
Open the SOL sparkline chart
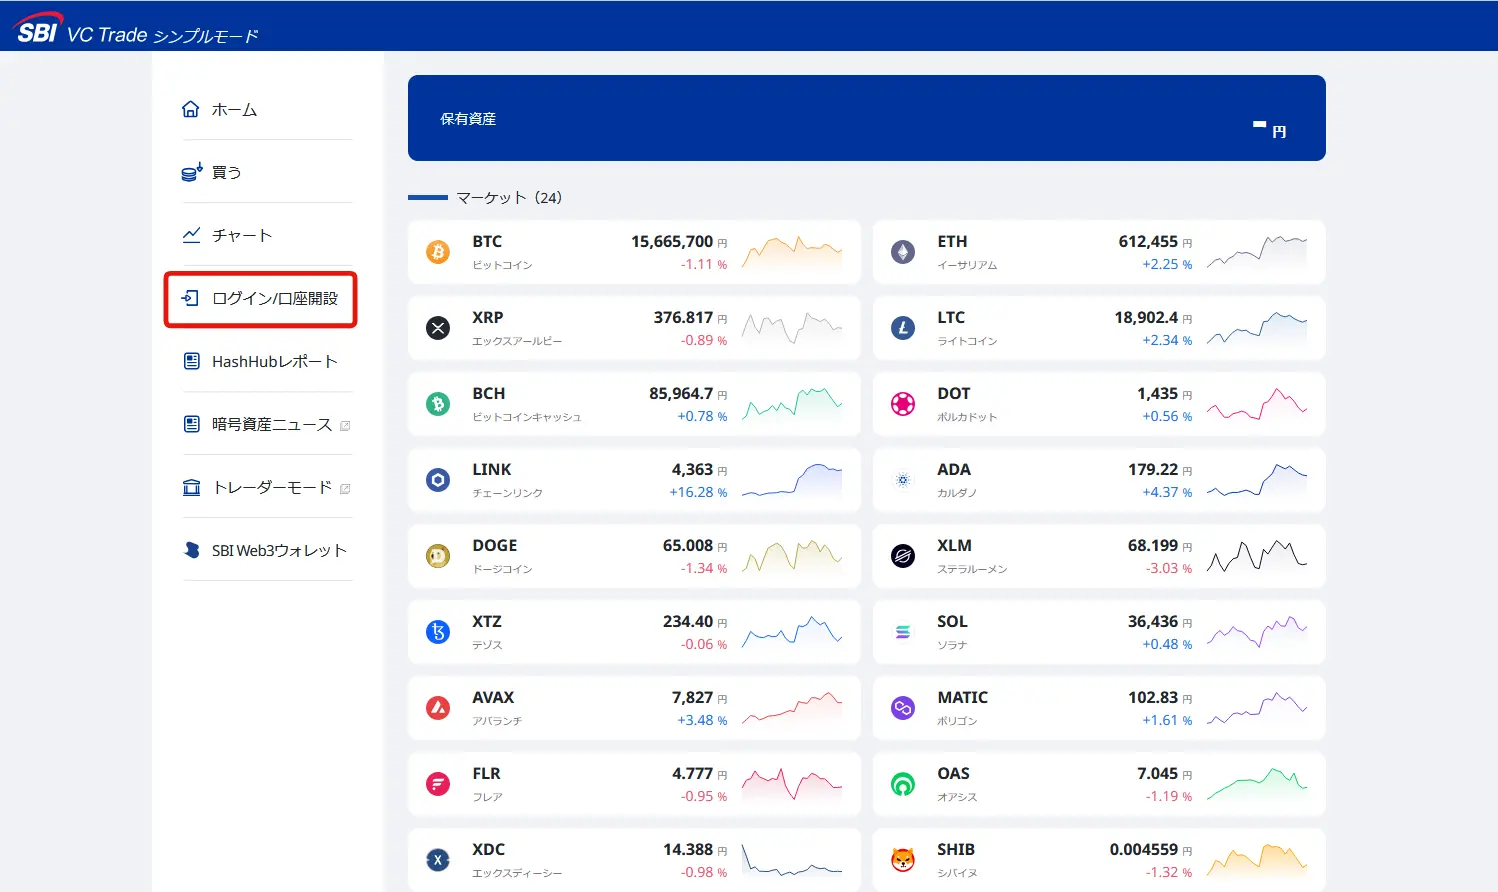(1257, 632)
